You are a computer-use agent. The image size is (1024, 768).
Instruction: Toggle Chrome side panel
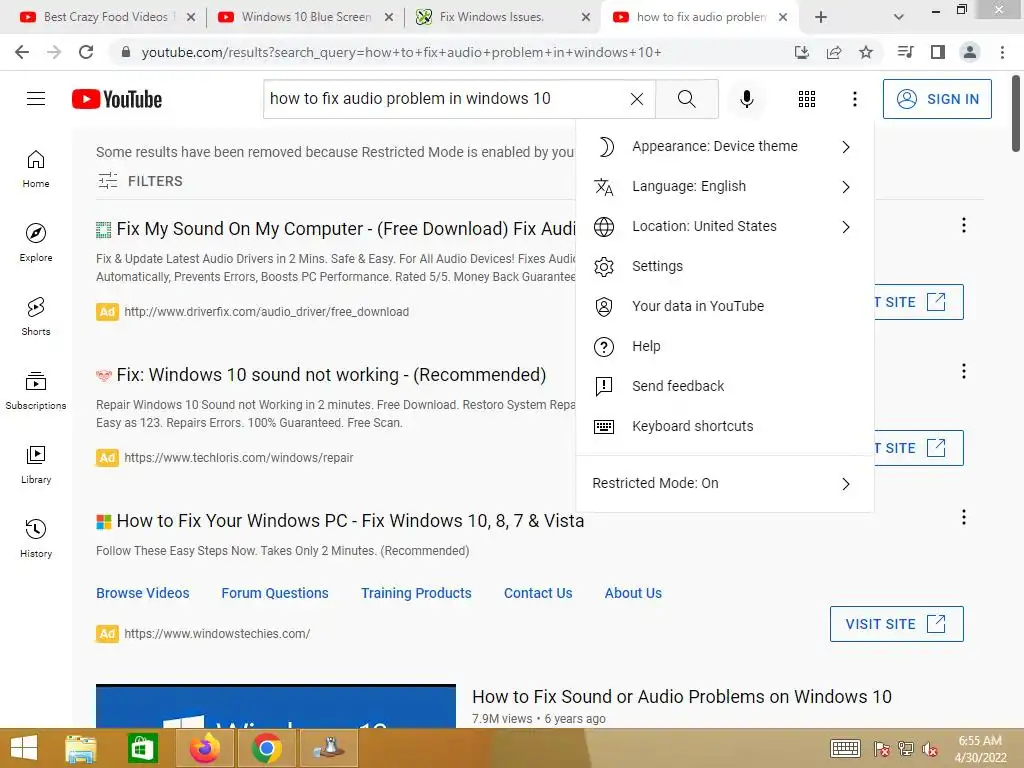pyautogui.click(x=938, y=52)
